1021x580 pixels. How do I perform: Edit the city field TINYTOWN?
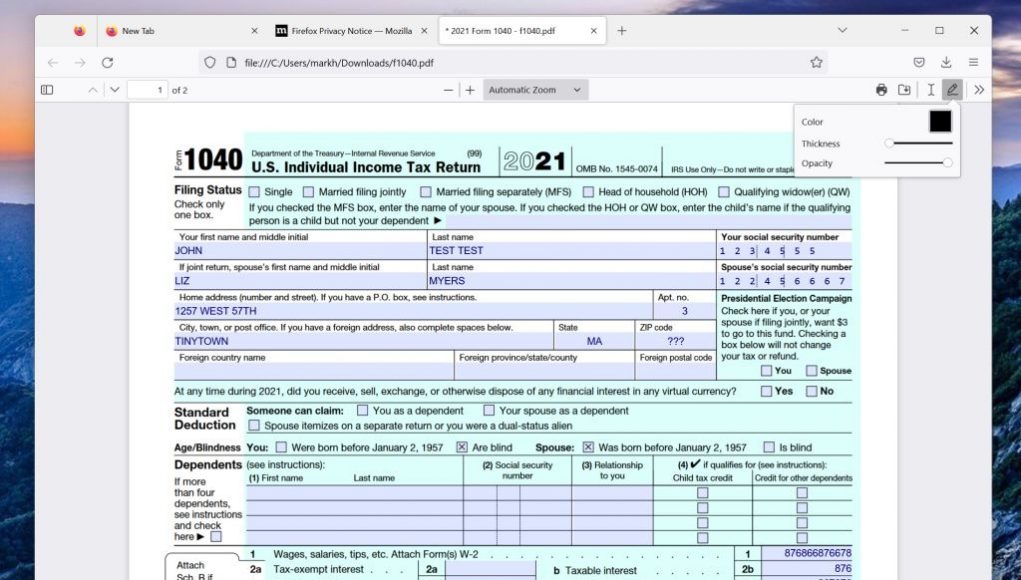coord(363,341)
